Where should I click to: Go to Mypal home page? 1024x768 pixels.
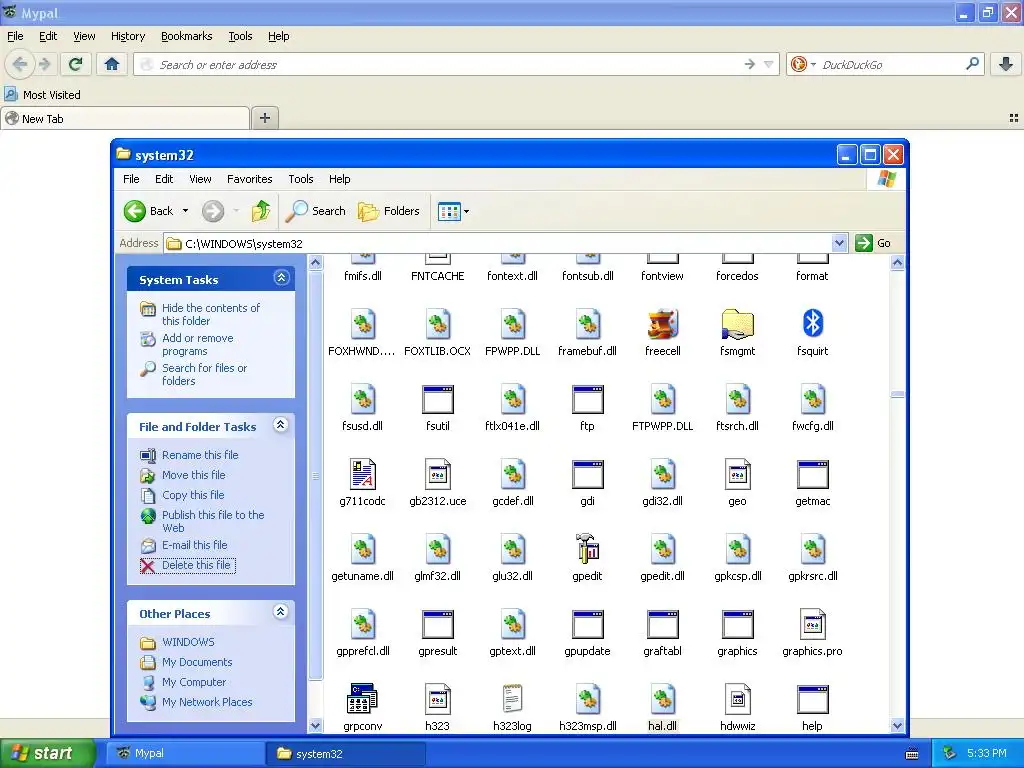click(112, 64)
